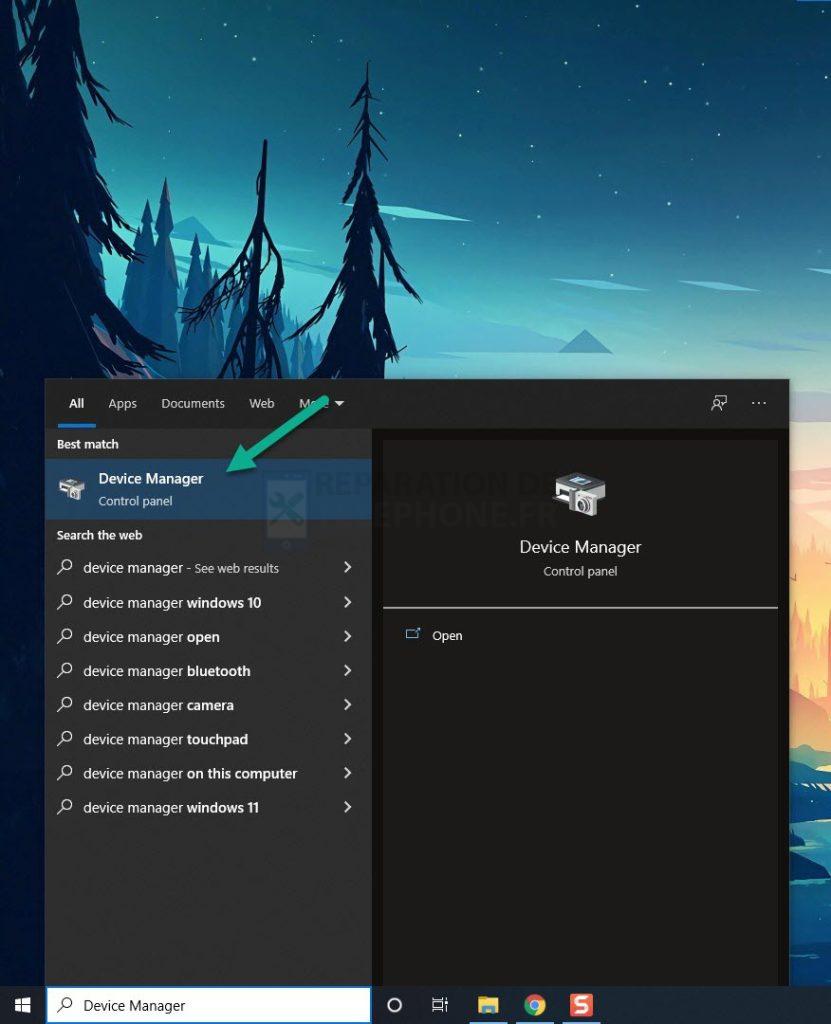
Task: Expand the device manager windows 10 suggestion
Action: tap(347, 602)
